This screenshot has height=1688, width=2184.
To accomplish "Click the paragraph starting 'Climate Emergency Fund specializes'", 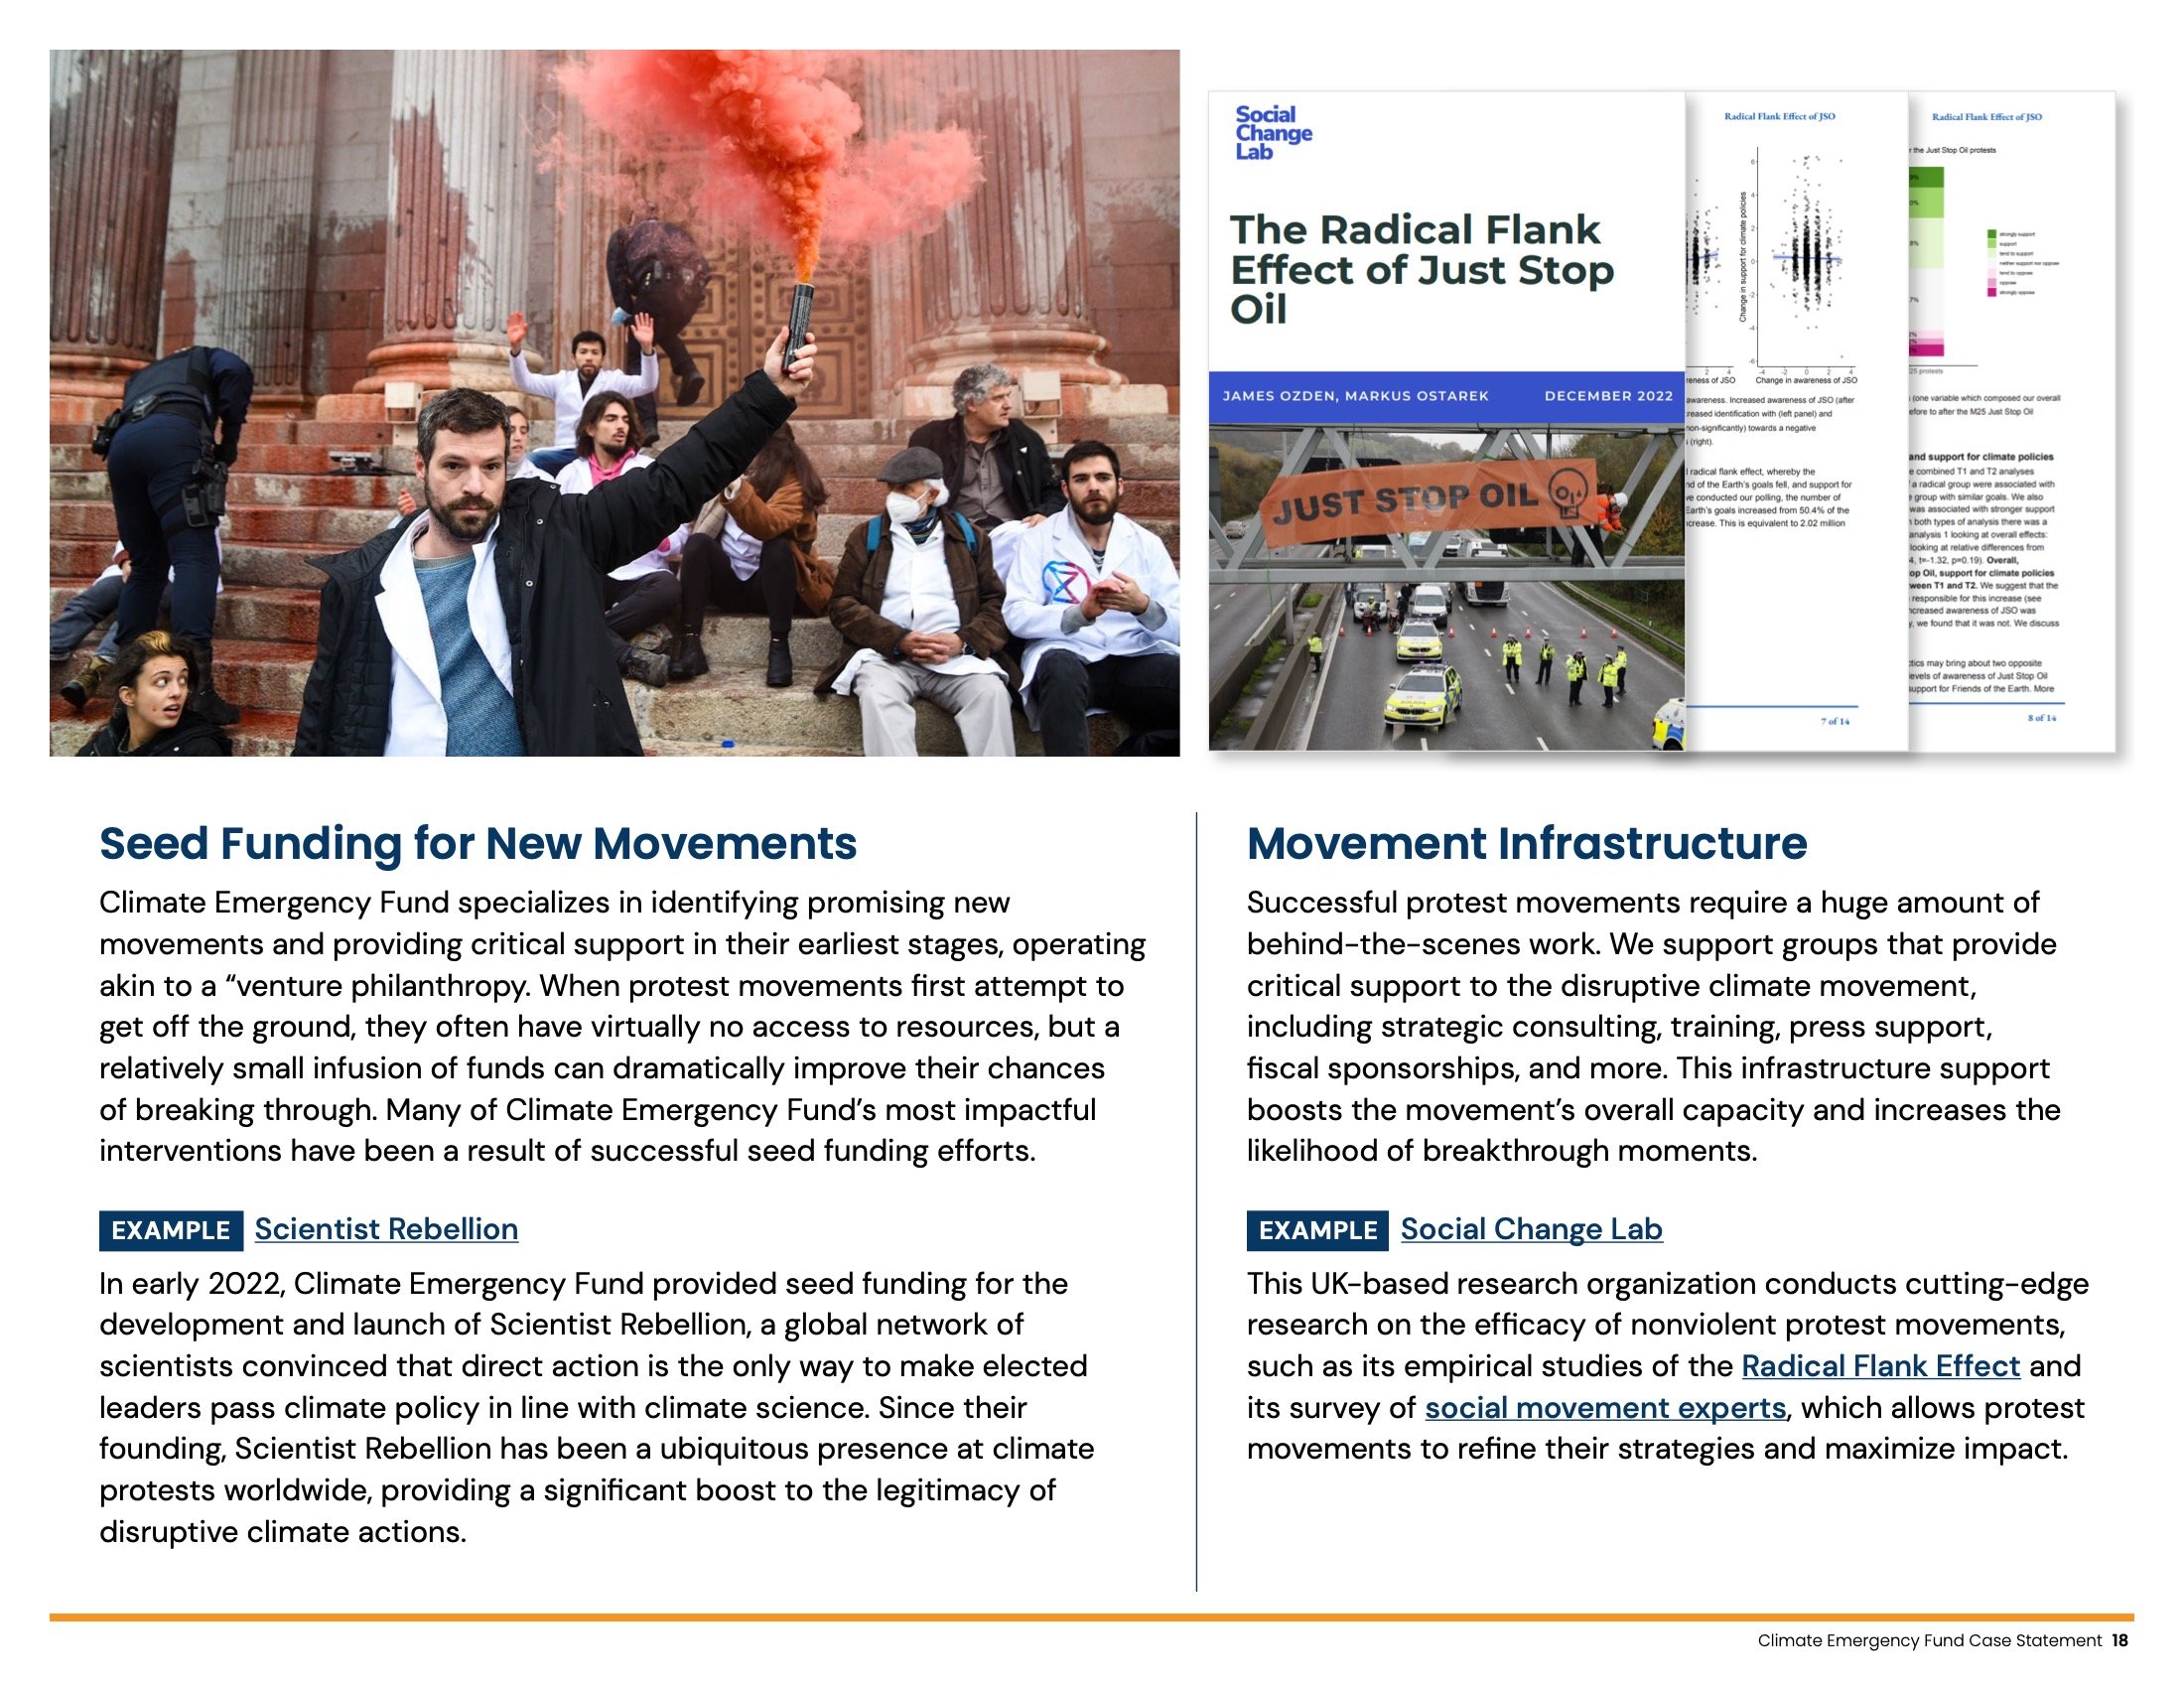I will click(622, 1027).
